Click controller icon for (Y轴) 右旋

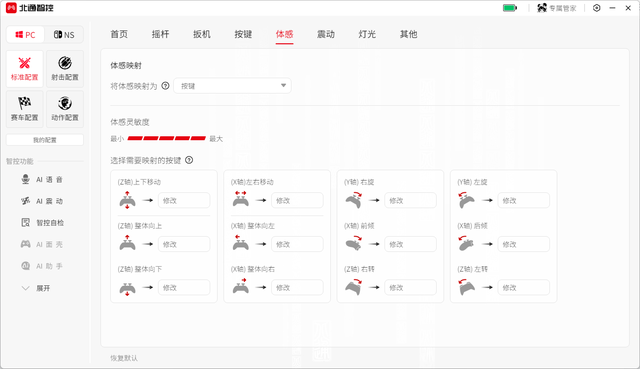coord(354,200)
